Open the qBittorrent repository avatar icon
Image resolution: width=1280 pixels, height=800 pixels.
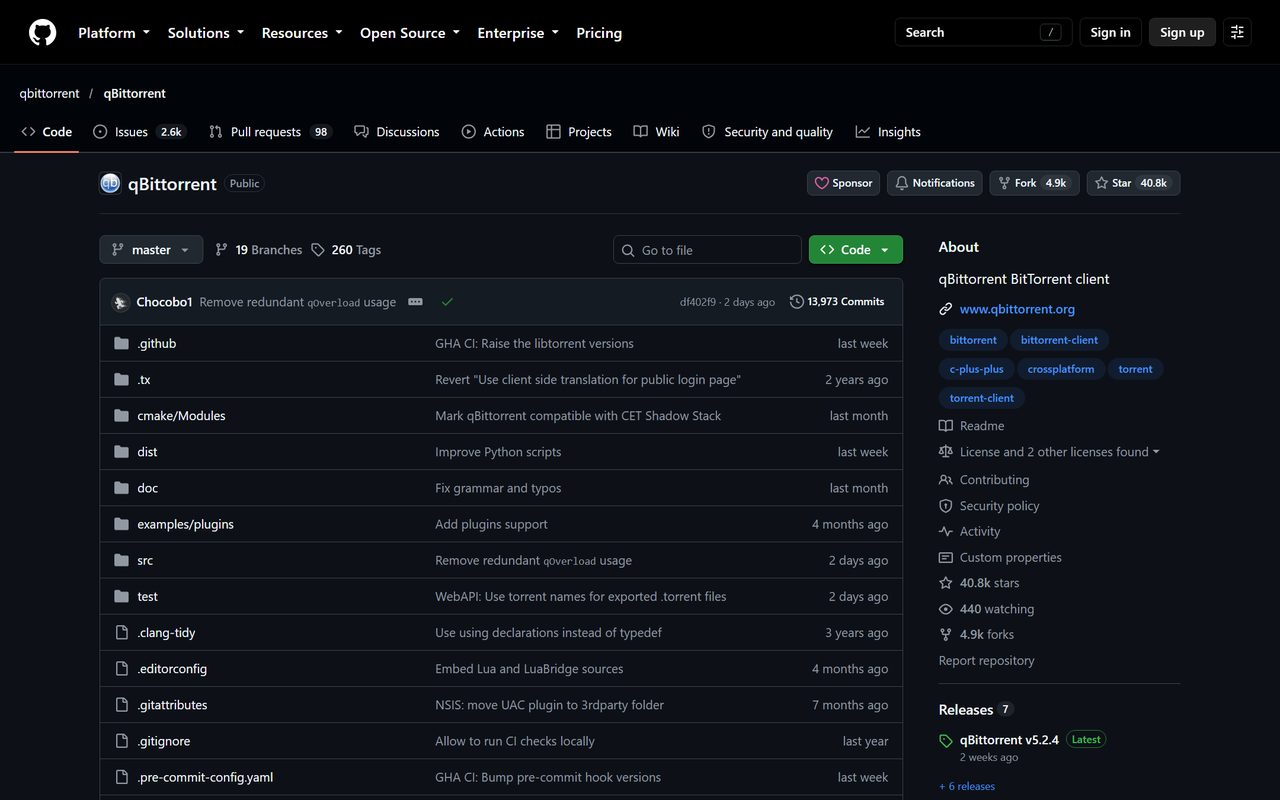[x=110, y=184]
